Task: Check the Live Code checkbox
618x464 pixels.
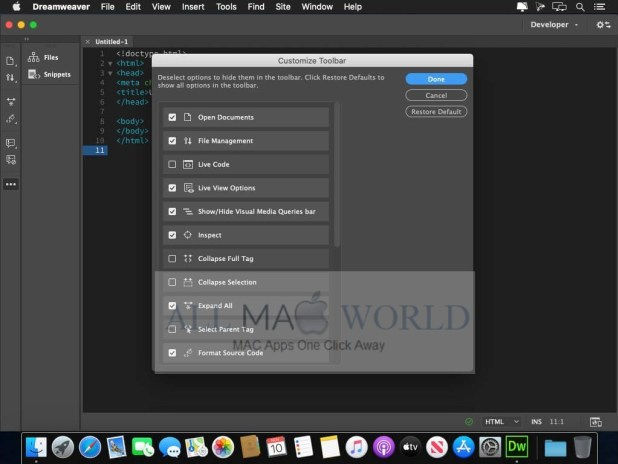Action: pyautogui.click(x=172, y=164)
